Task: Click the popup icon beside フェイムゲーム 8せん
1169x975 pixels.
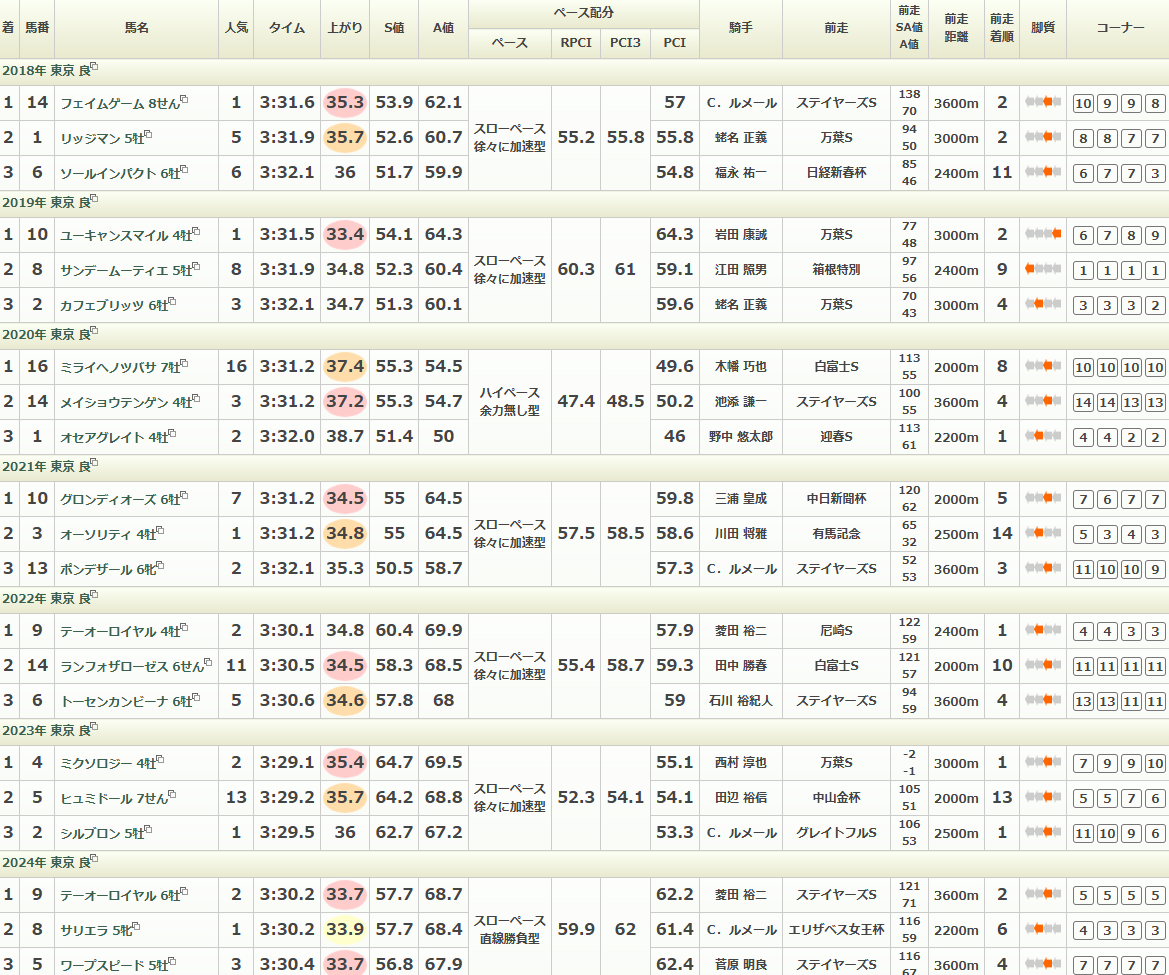Action: [x=184, y=100]
